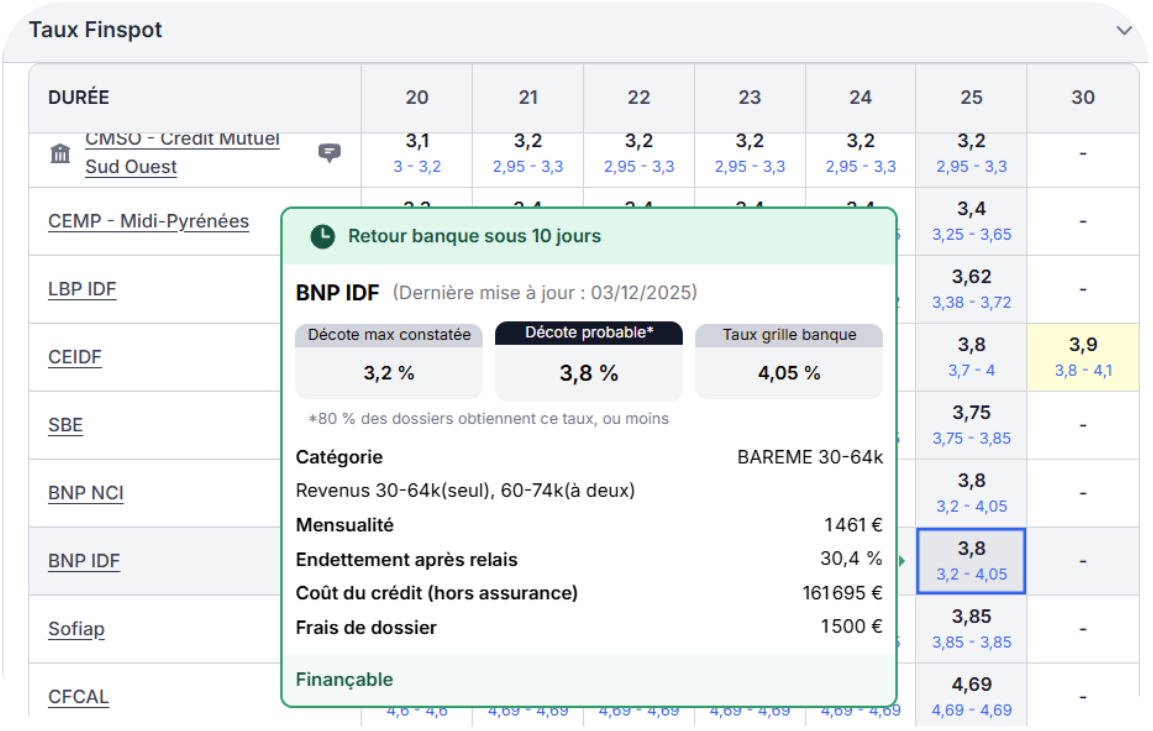Click the 21 years duration column header
Screen dimensions: 1153x731
[528, 98]
